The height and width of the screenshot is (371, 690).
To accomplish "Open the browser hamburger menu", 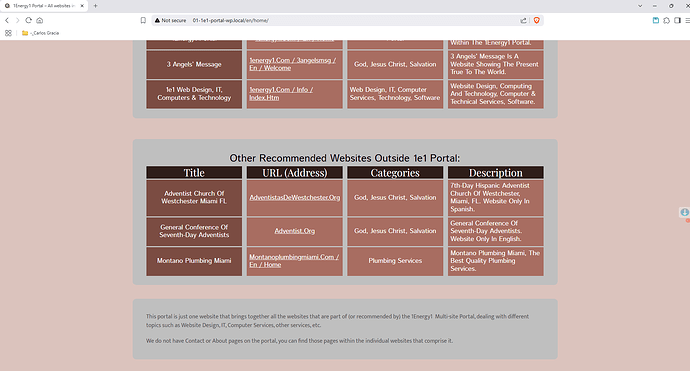I will pyautogui.click(x=687, y=20).
